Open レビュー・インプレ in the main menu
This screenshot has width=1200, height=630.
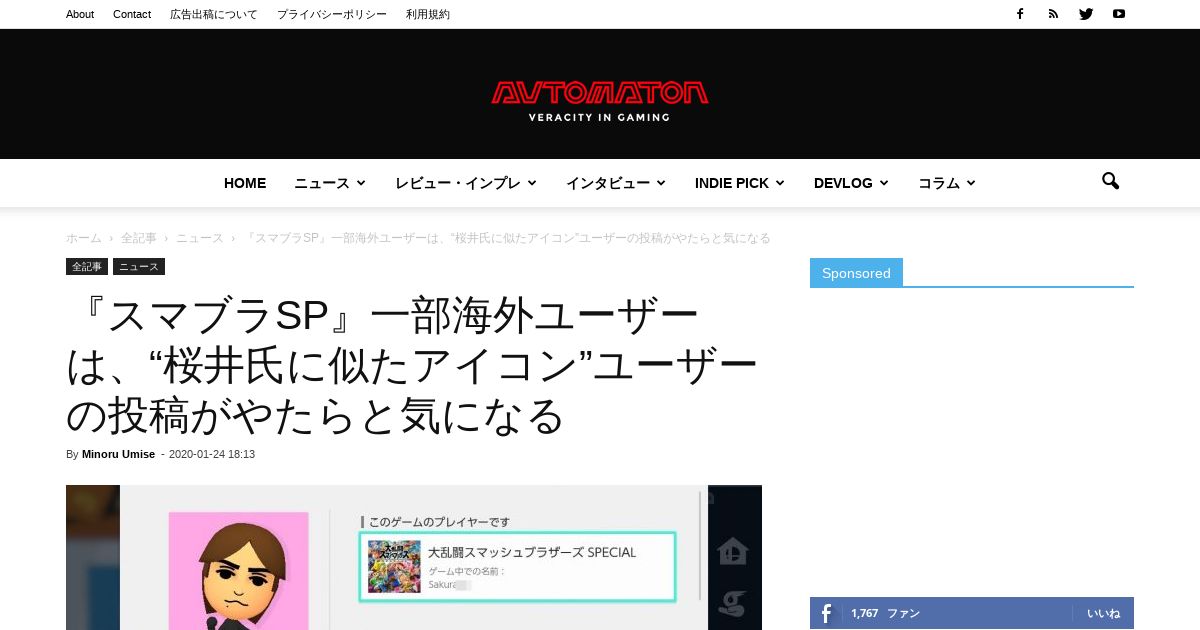click(x=458, y=183)
